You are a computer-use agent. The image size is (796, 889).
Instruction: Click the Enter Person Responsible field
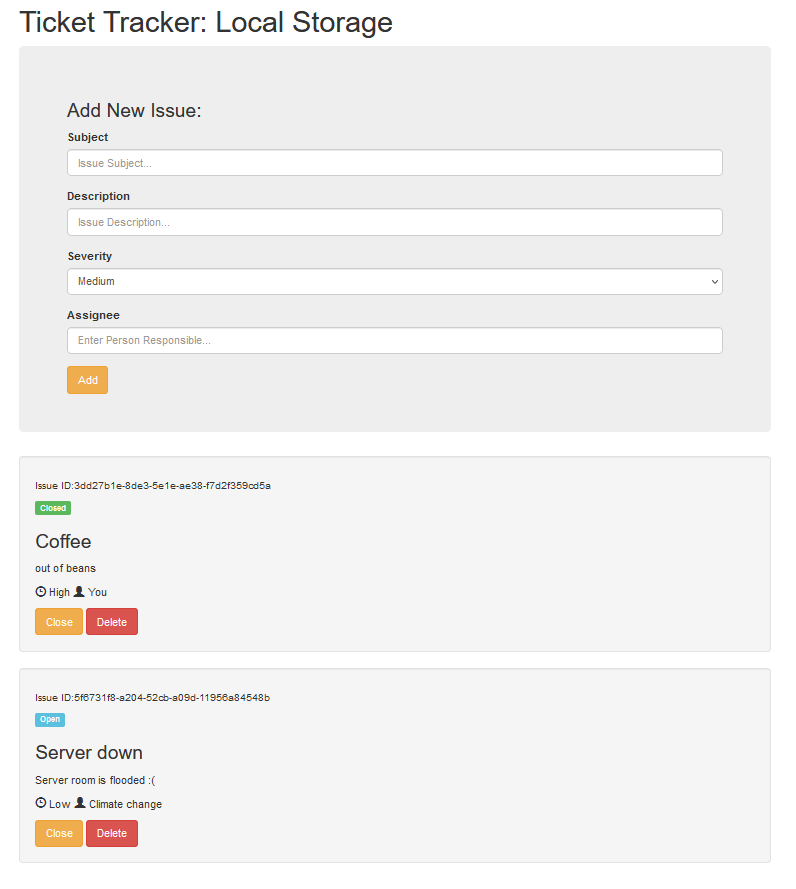point(395,340)
